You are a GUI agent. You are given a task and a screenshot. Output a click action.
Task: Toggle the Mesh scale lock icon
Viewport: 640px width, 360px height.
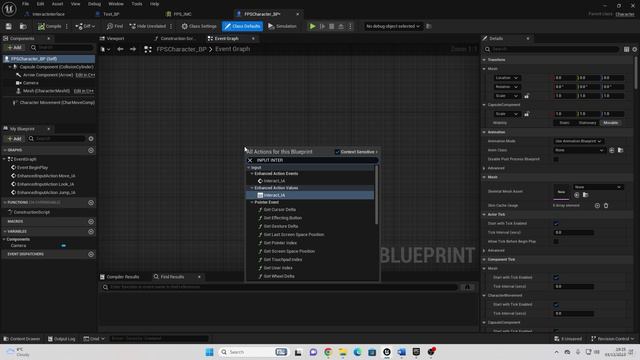(527, 96)
